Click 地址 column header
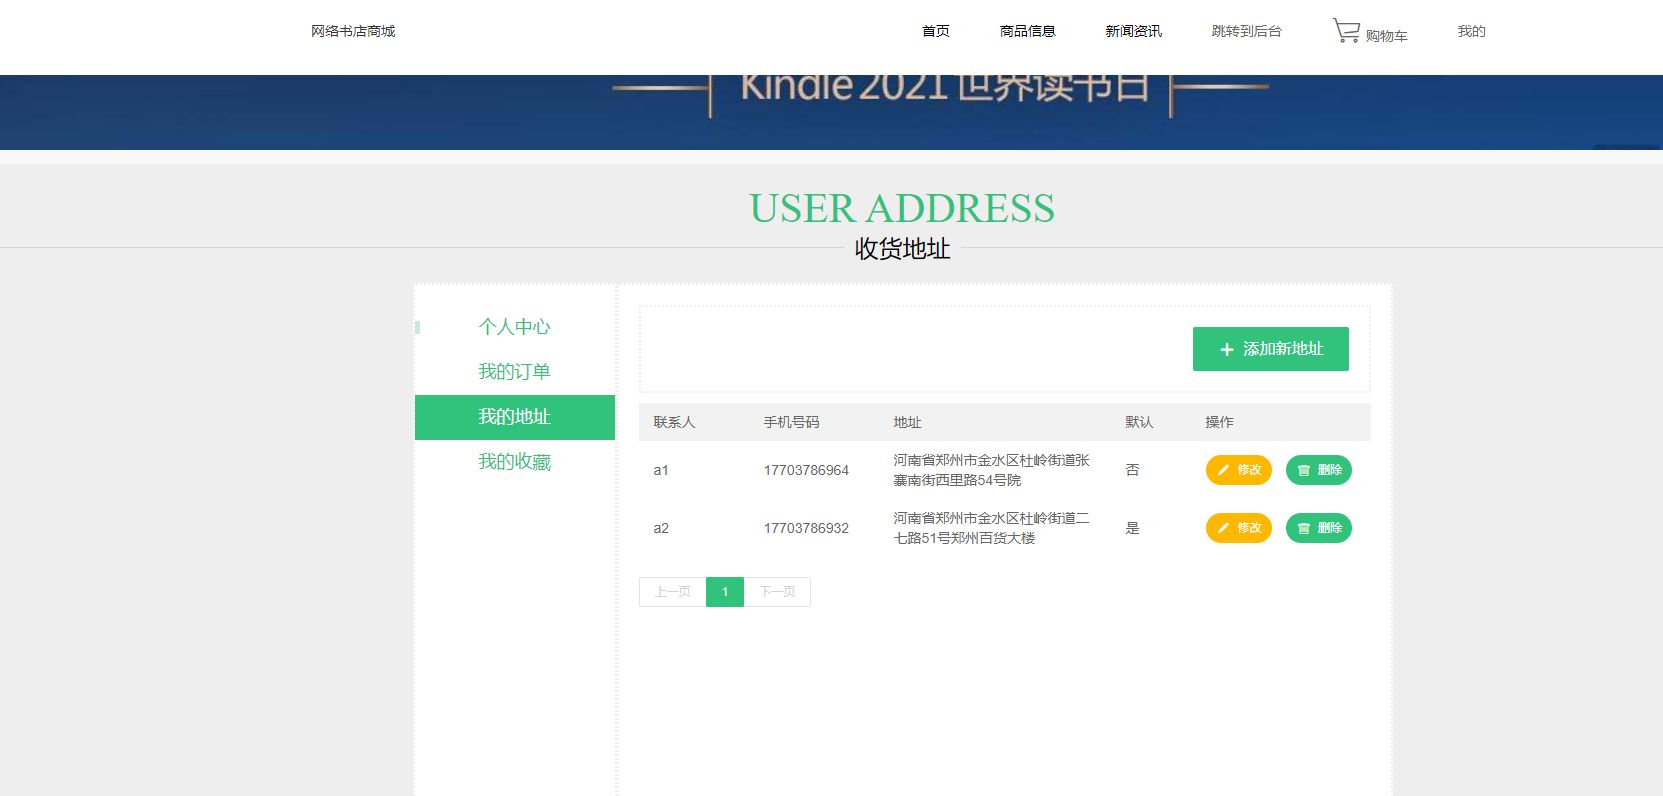 (x=907, y=422)
